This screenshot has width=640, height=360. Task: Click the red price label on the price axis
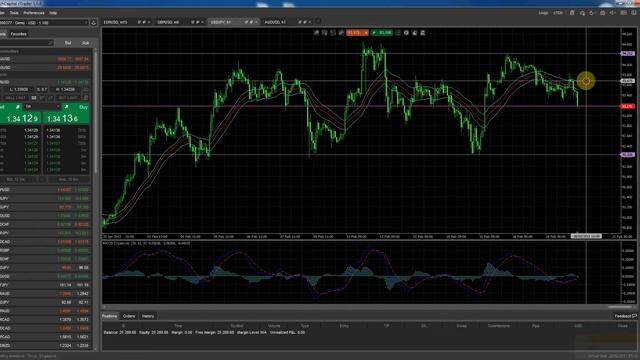[x=627, y=107]
